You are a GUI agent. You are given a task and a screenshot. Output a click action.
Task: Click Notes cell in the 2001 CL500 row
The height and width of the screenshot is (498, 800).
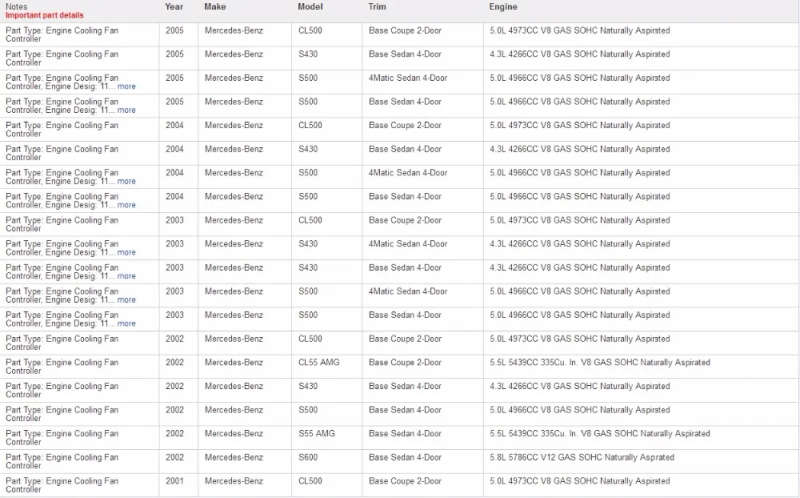62,485
